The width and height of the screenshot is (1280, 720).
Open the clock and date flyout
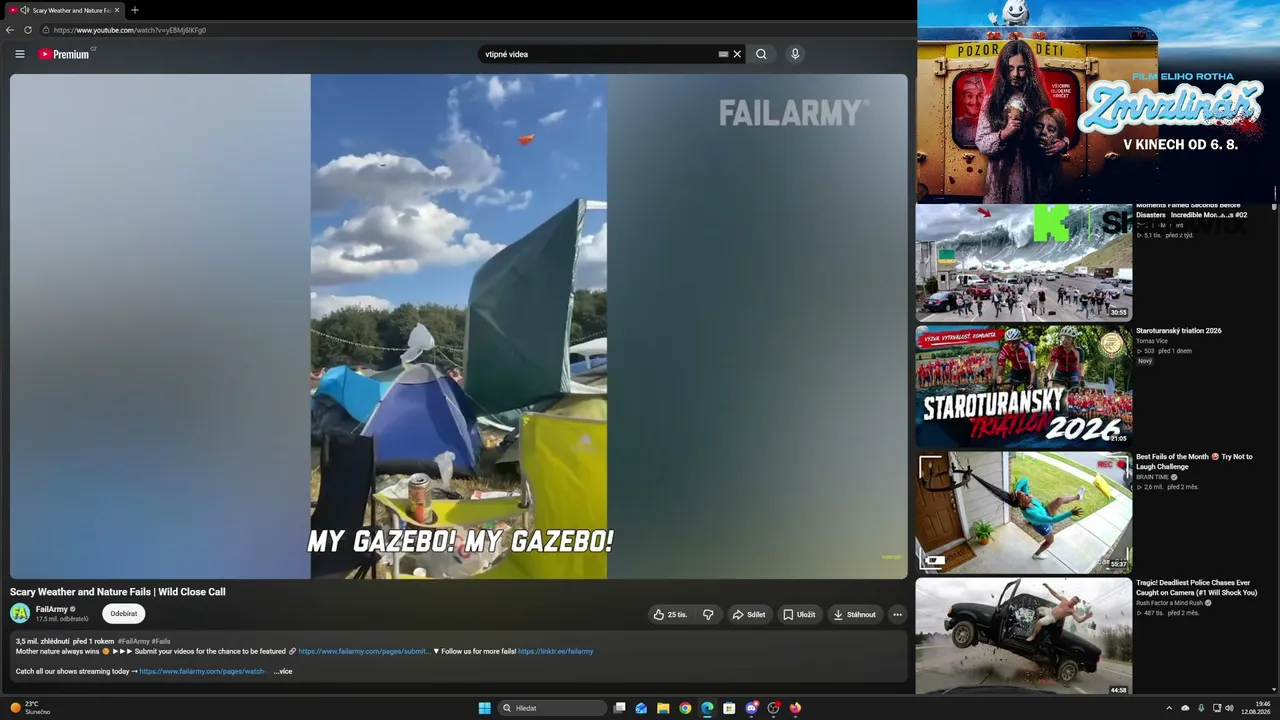pyautogui.click(x=1256, y=708)
